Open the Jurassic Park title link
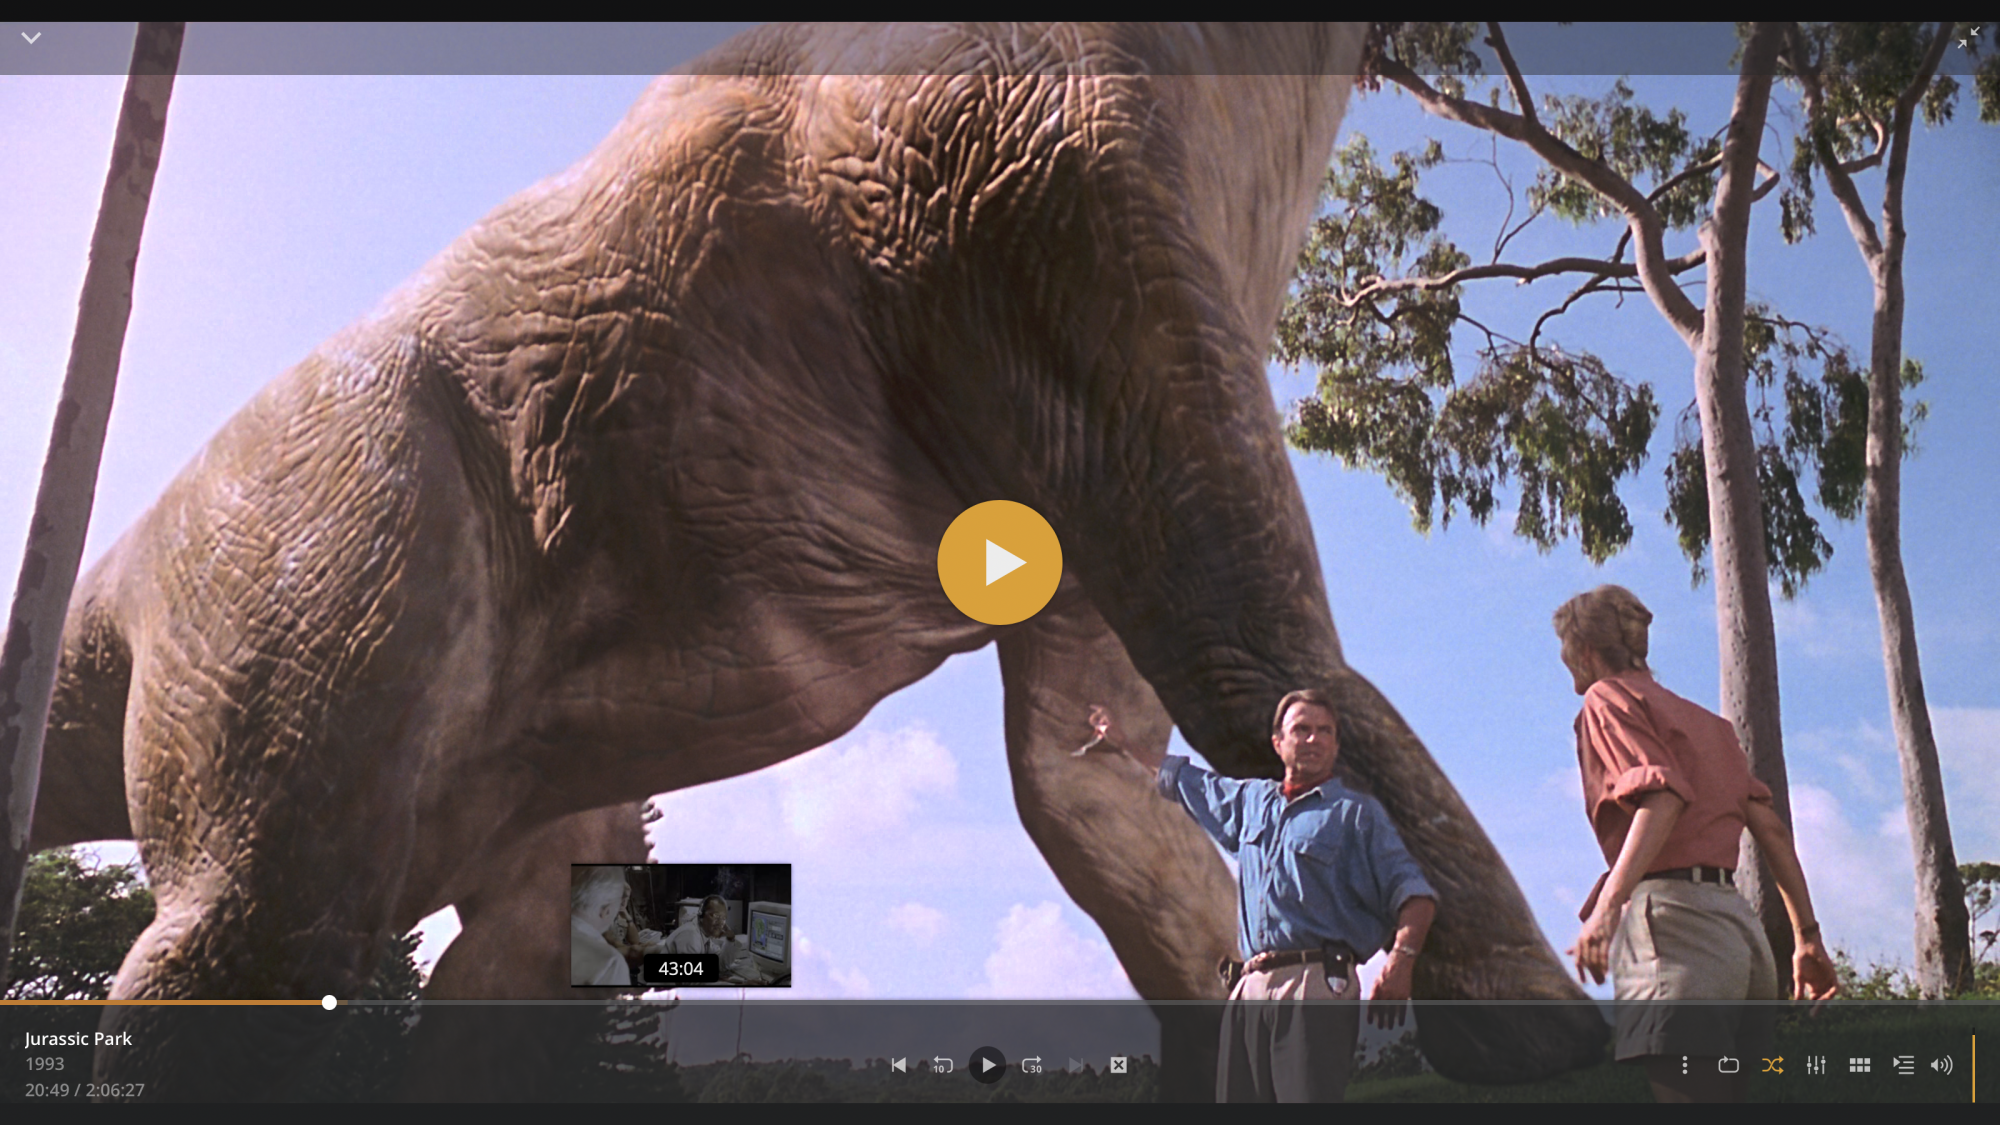This screenshot has height=1125, width=2000. 78,1039
